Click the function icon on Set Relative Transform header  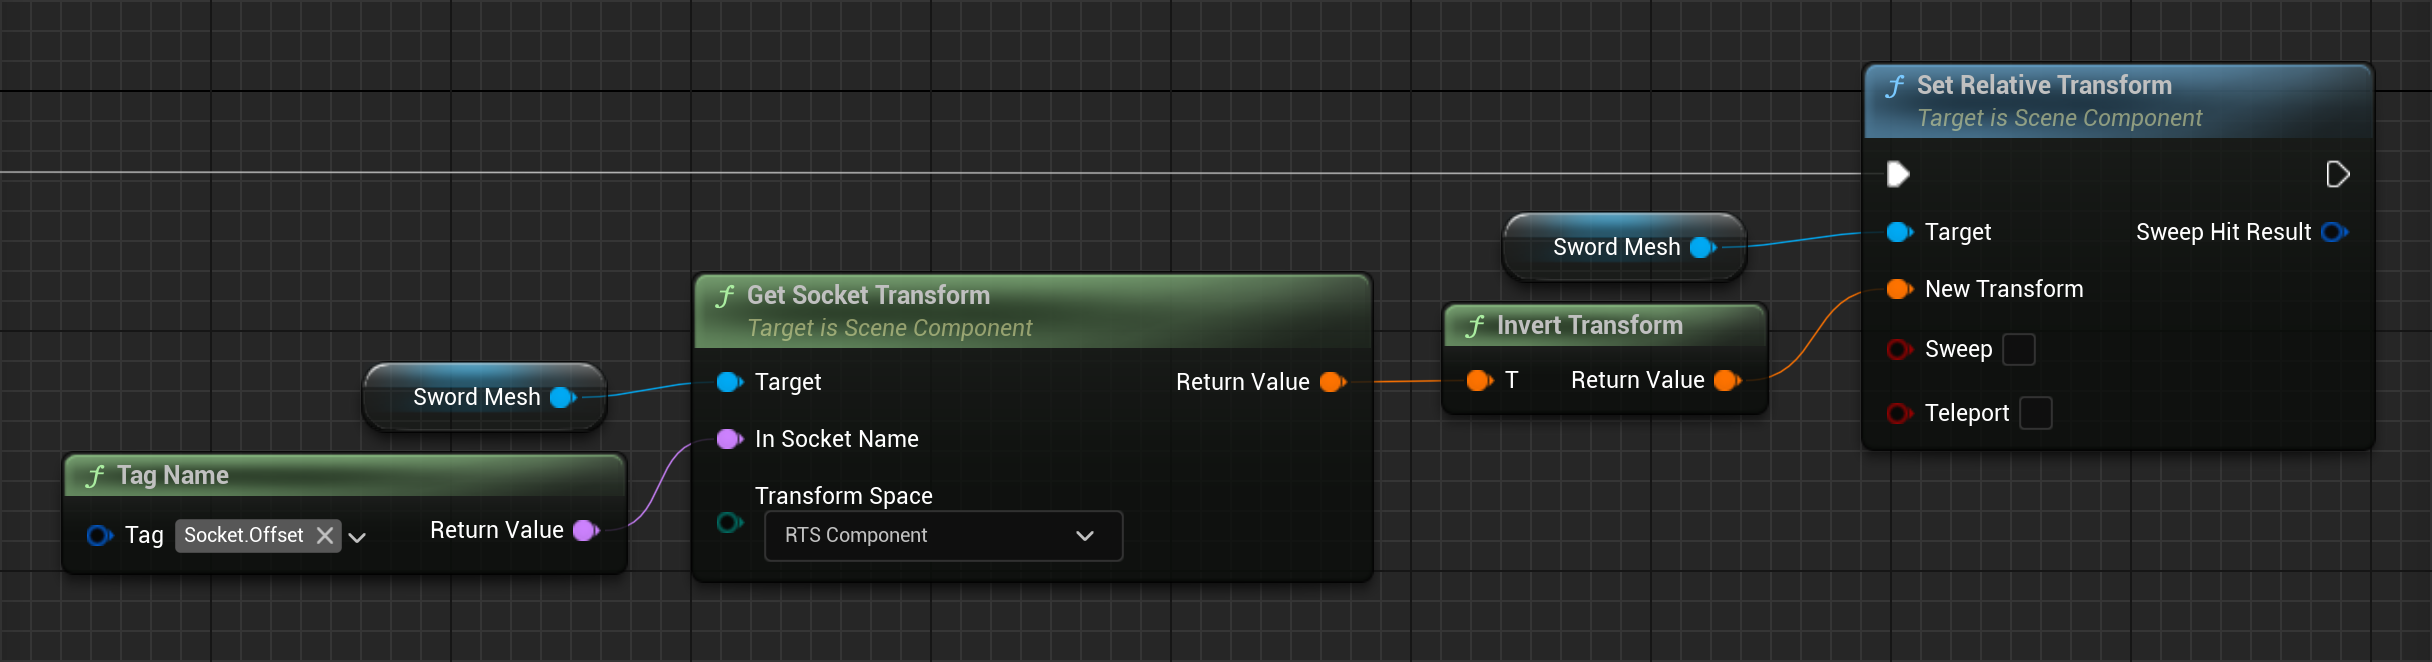1894,87
